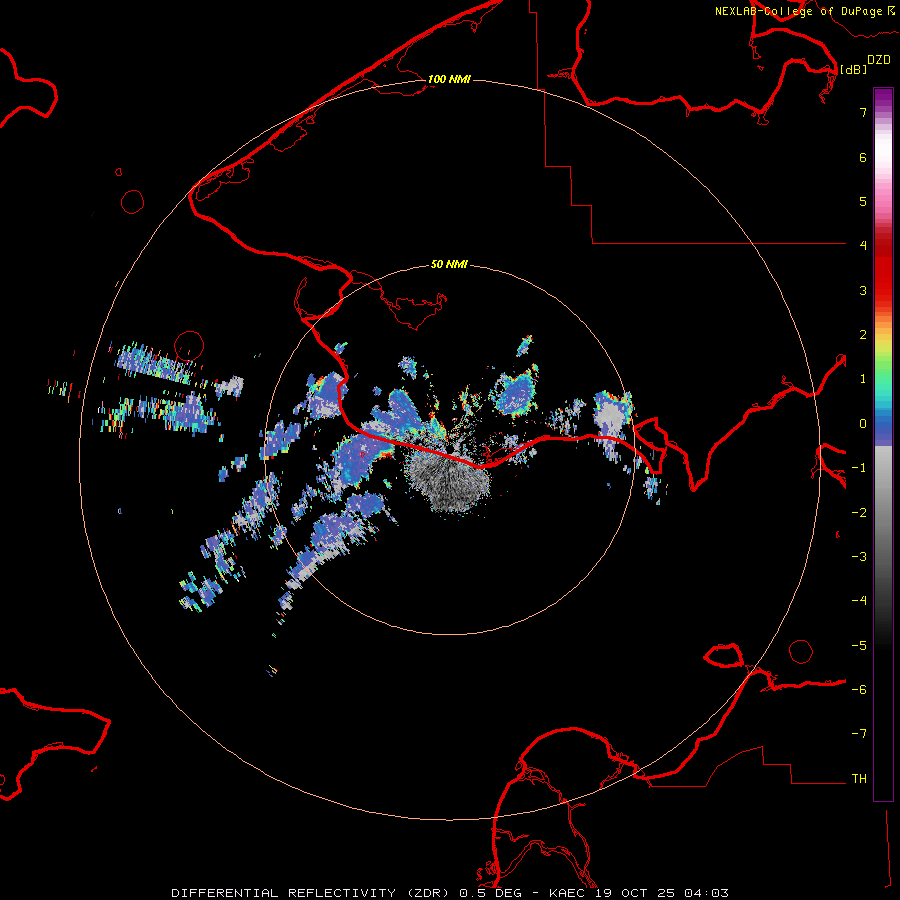Pick the "-7" value on the color scale
Image resolution: width=900 pixels, height=900 pixels.
pos(859,734)
